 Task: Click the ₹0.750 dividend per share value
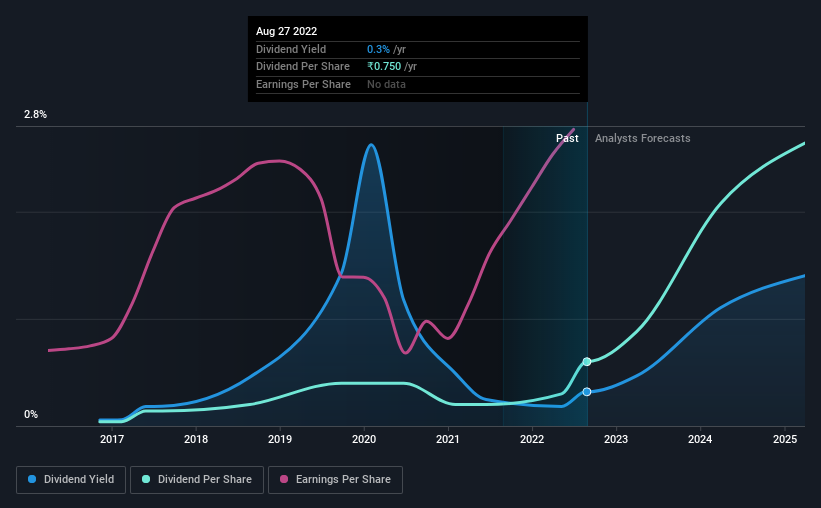[x=384, y=67]
